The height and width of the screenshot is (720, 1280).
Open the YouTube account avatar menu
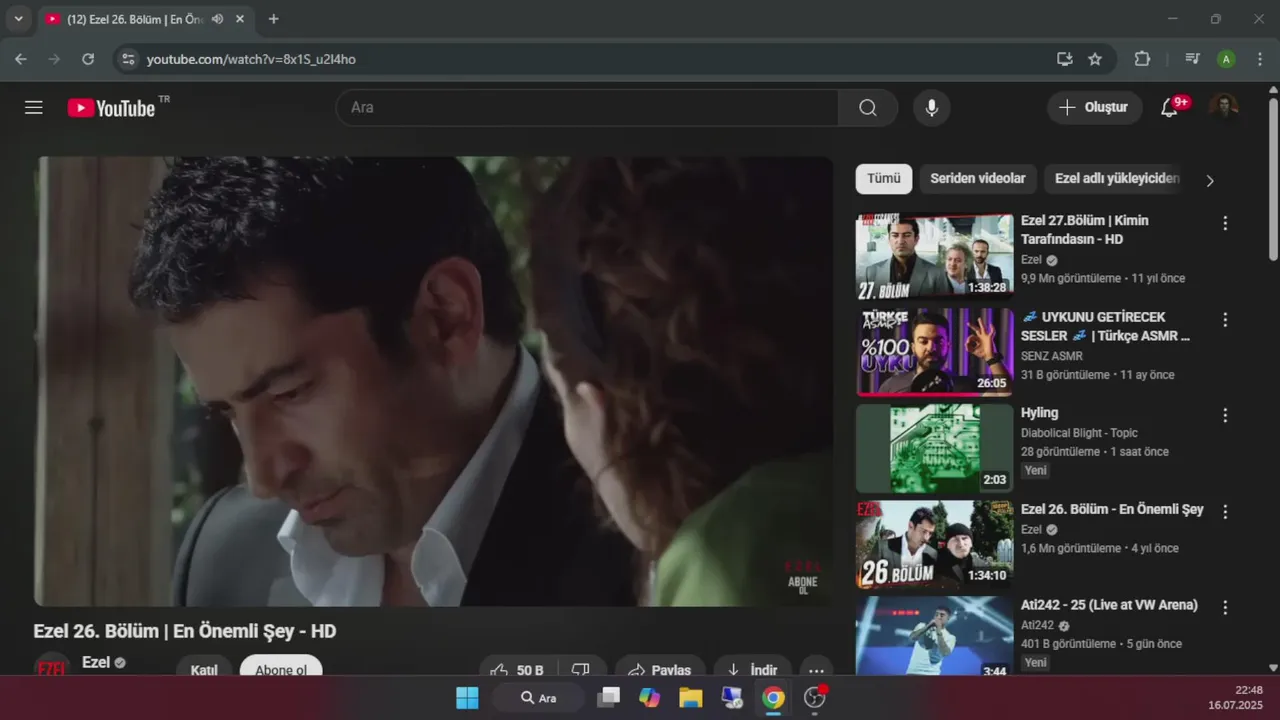pos(1223,108)
